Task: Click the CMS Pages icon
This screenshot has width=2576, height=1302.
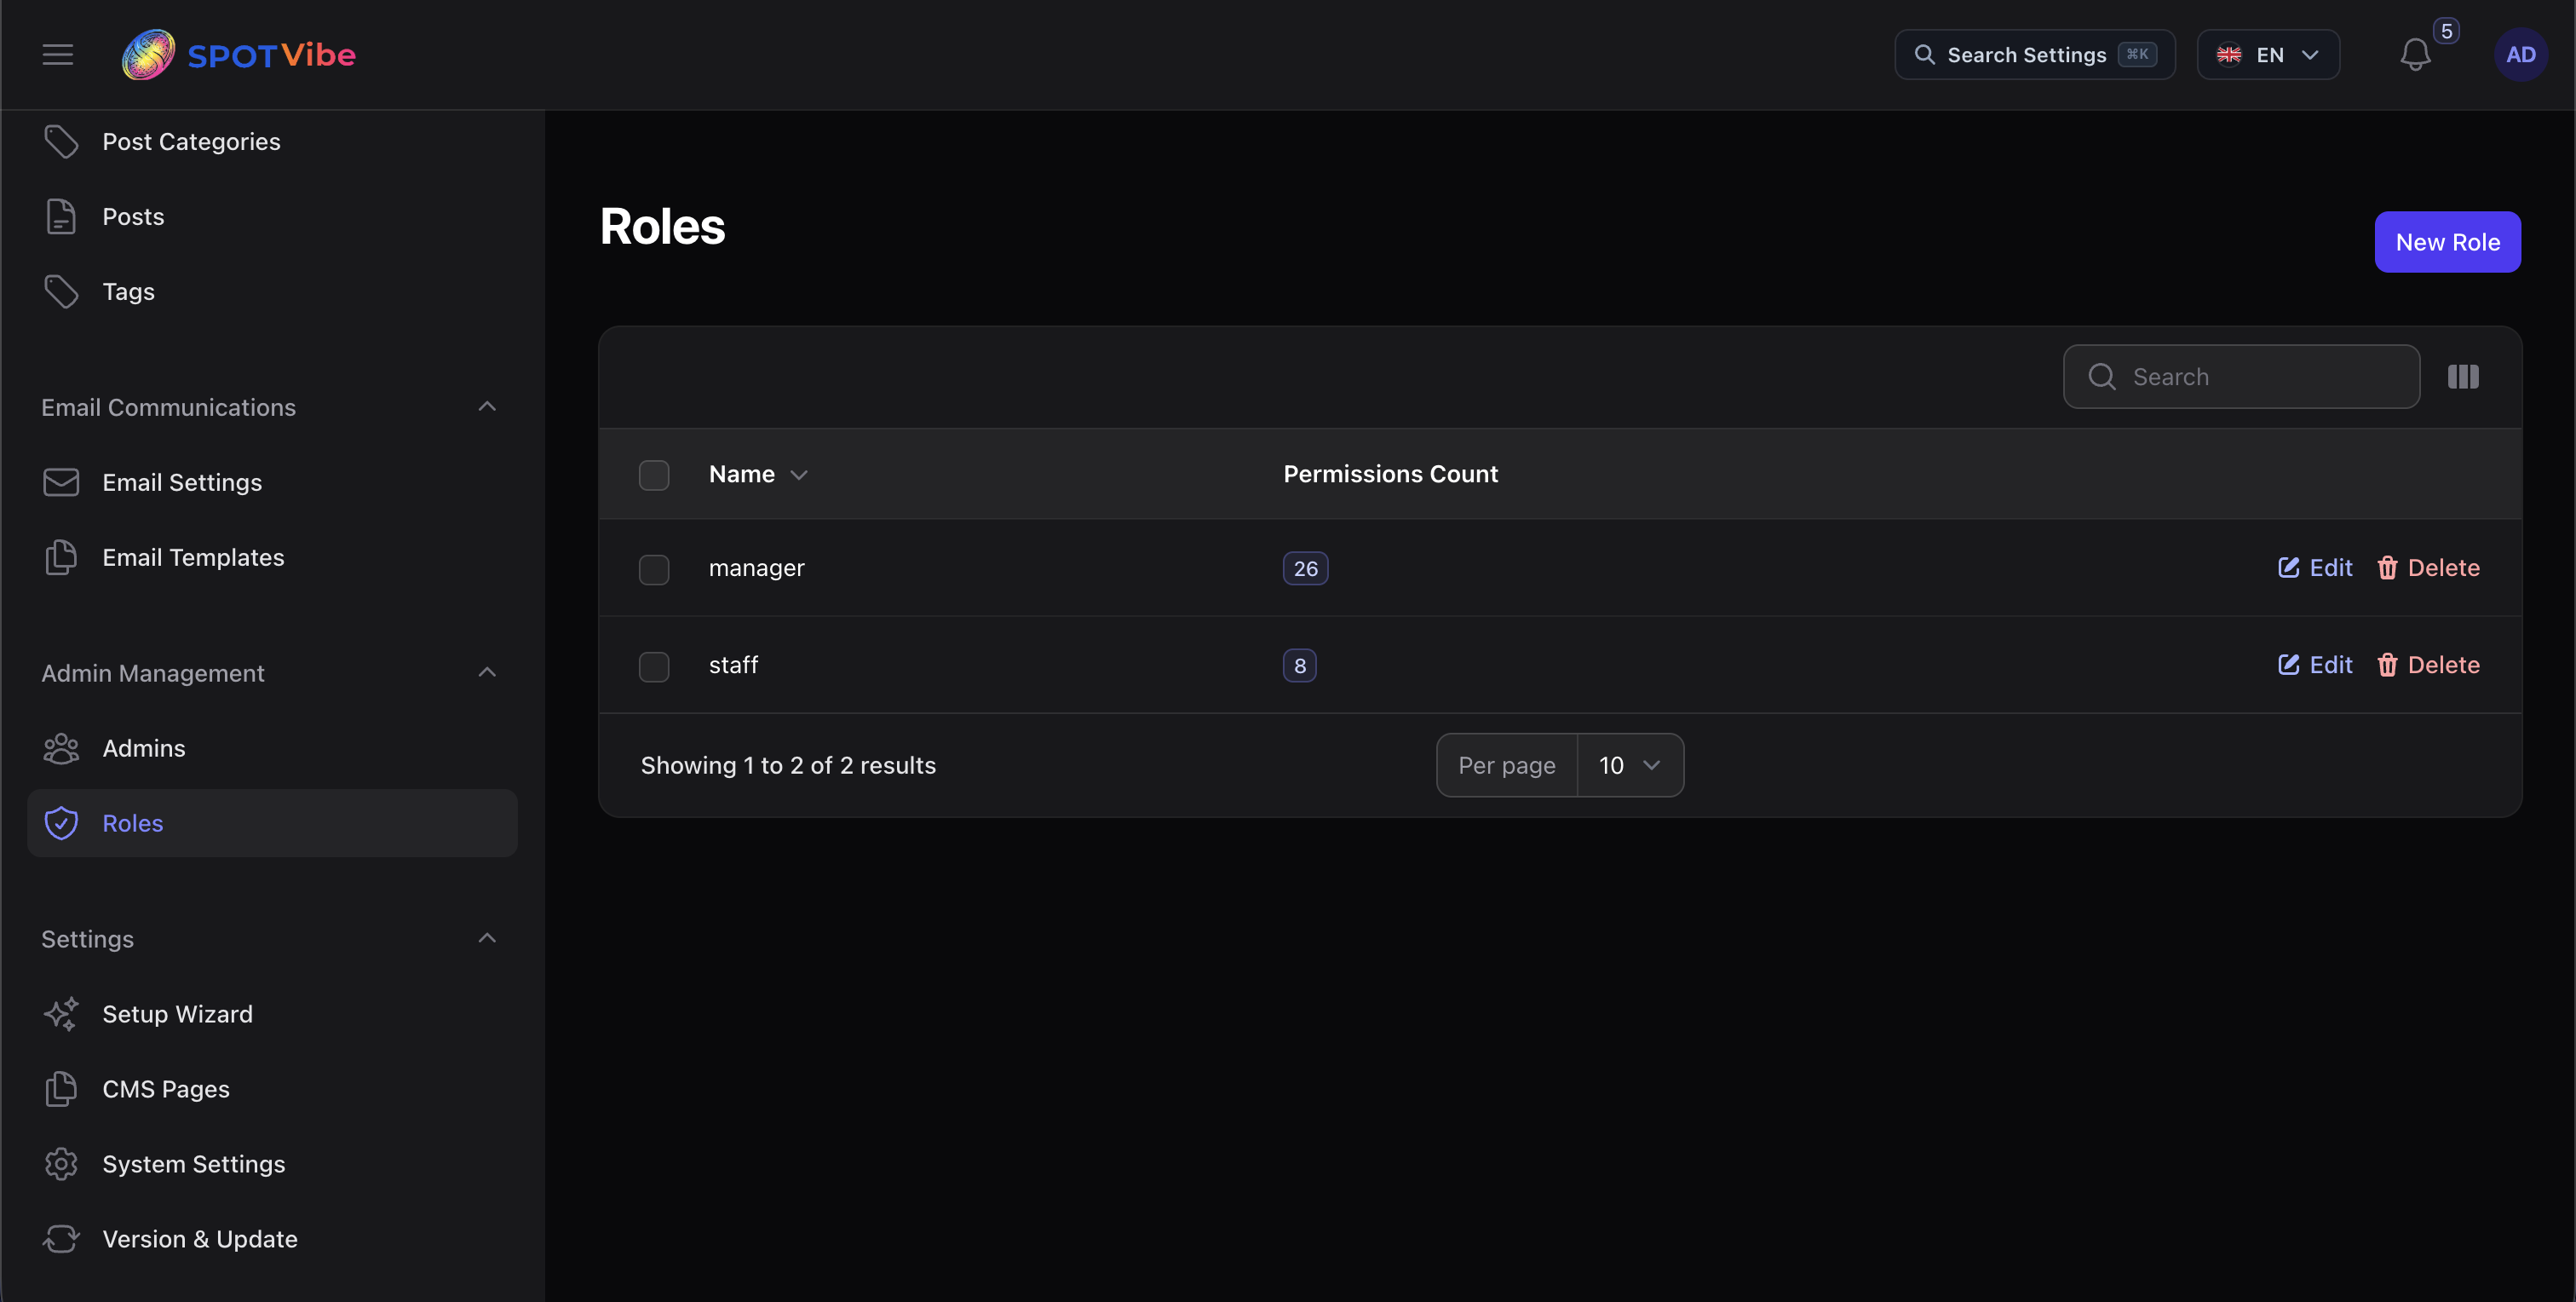Action: (x=61, y=1090)
